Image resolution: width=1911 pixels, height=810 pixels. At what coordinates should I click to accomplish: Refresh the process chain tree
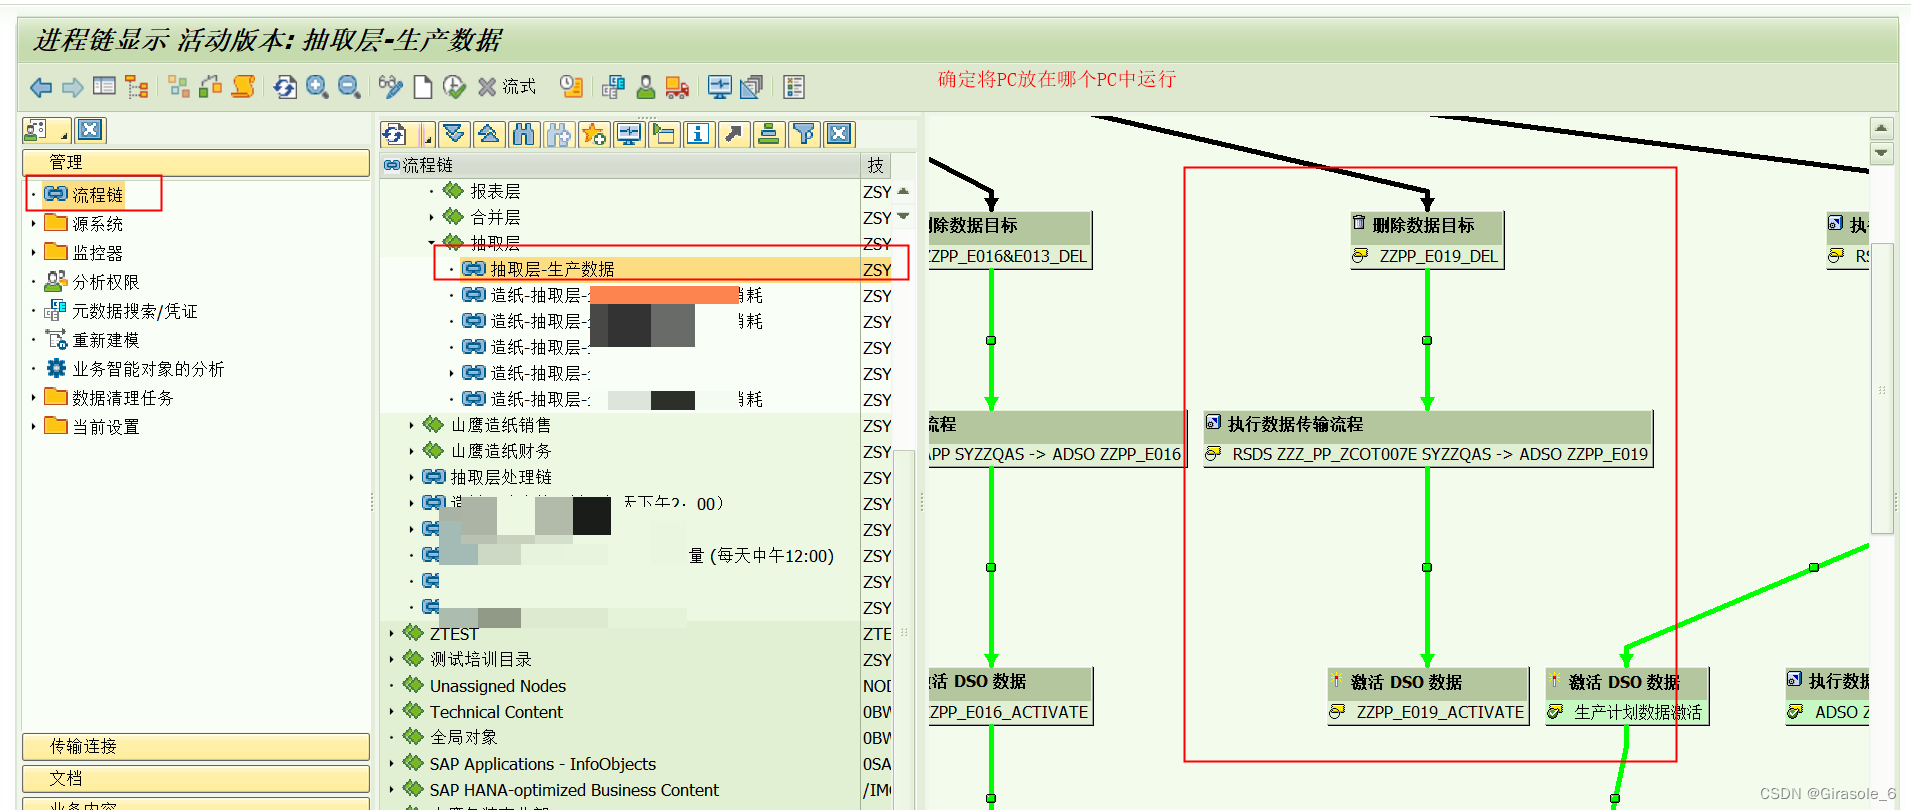point(394,134)
